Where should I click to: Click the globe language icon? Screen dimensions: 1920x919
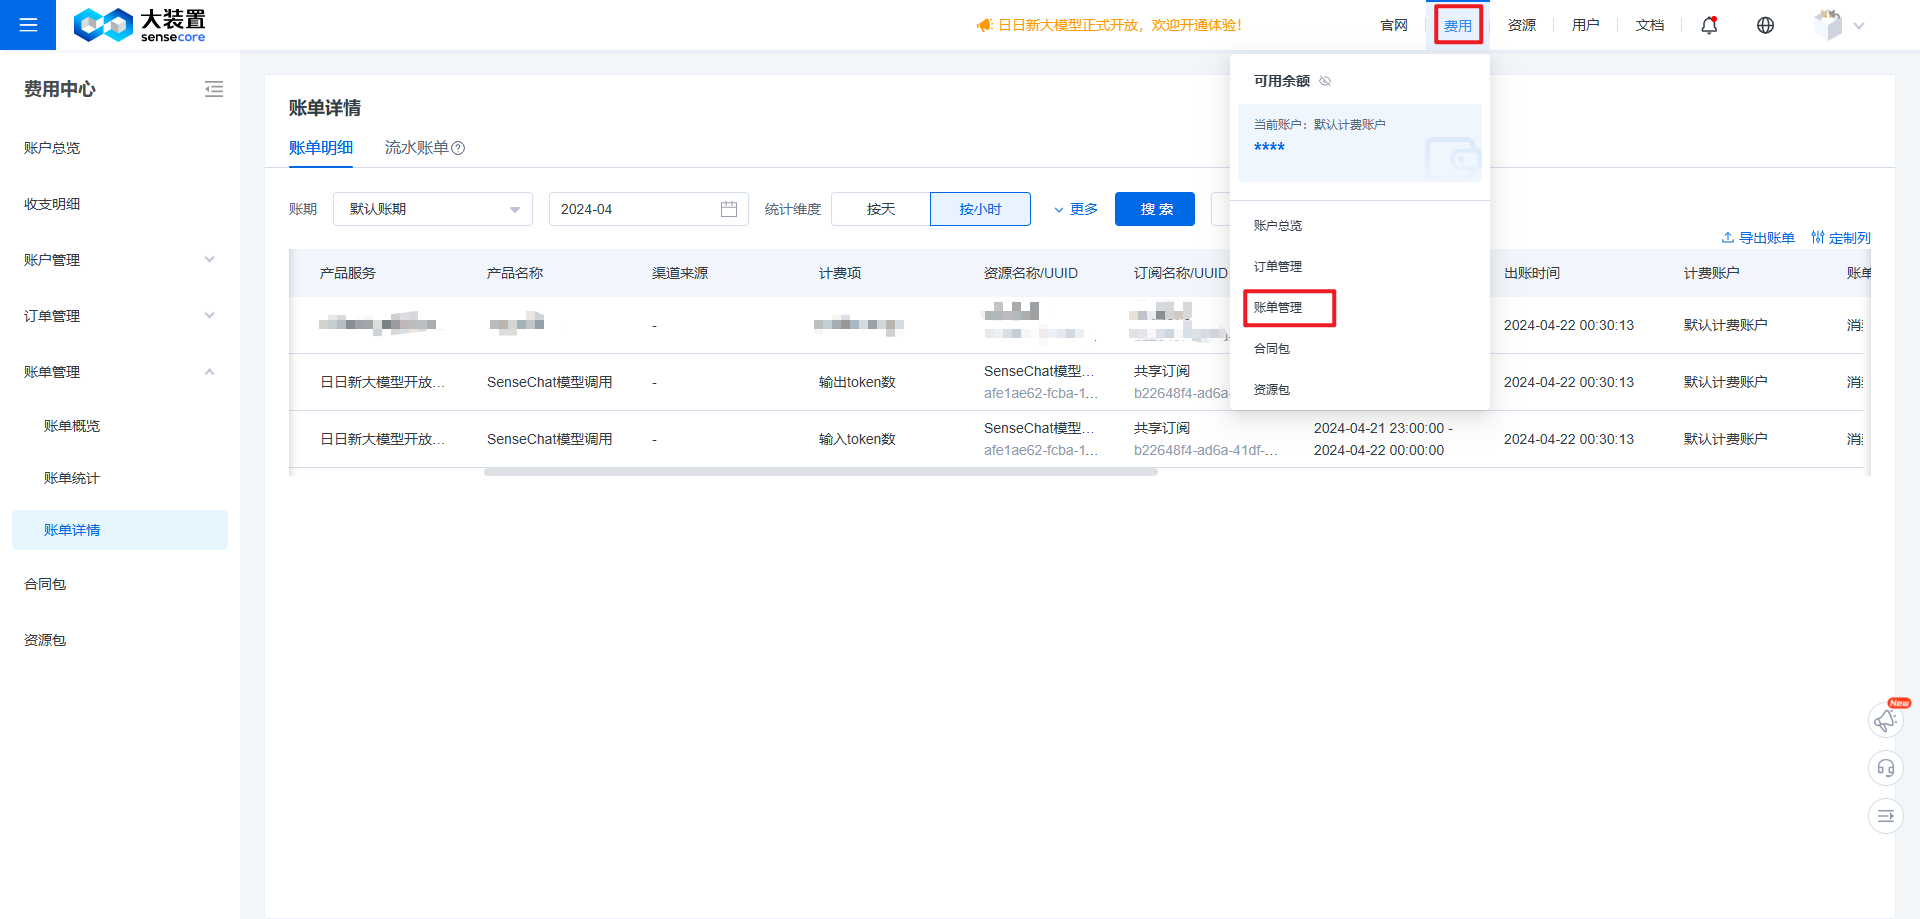[x=1765, y=24]
